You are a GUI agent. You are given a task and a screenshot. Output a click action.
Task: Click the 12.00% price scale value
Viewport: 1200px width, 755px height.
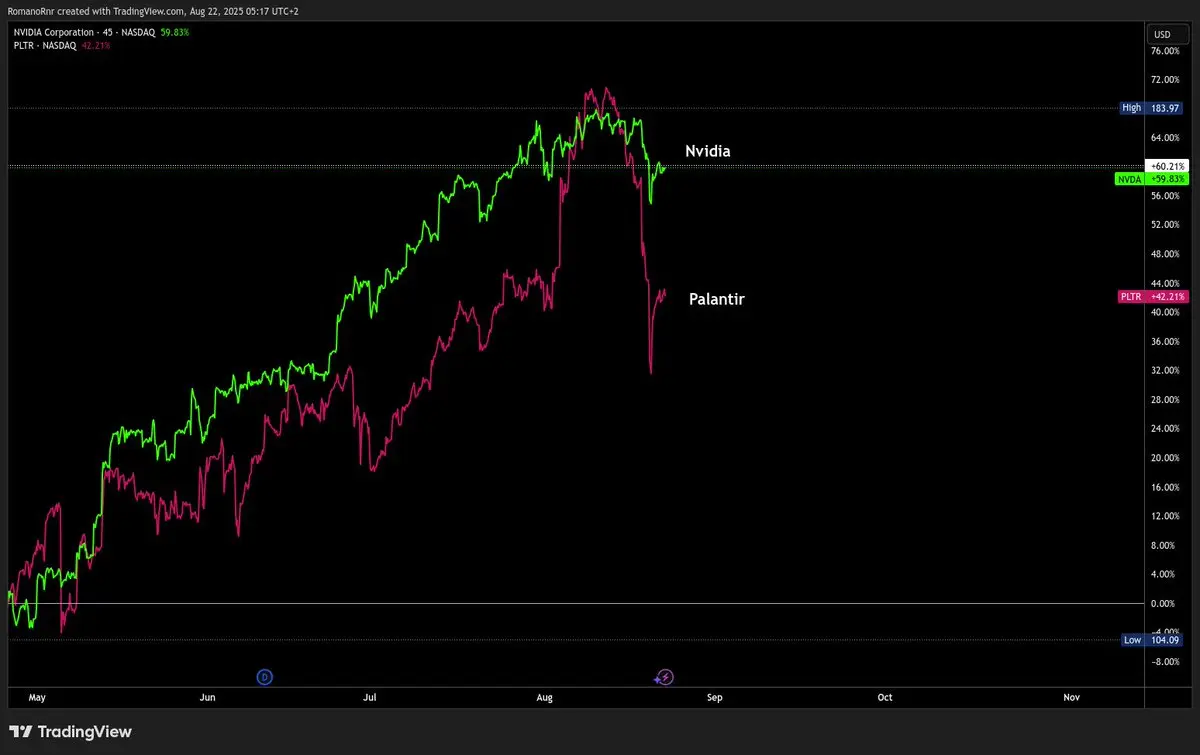[1165, 516]
